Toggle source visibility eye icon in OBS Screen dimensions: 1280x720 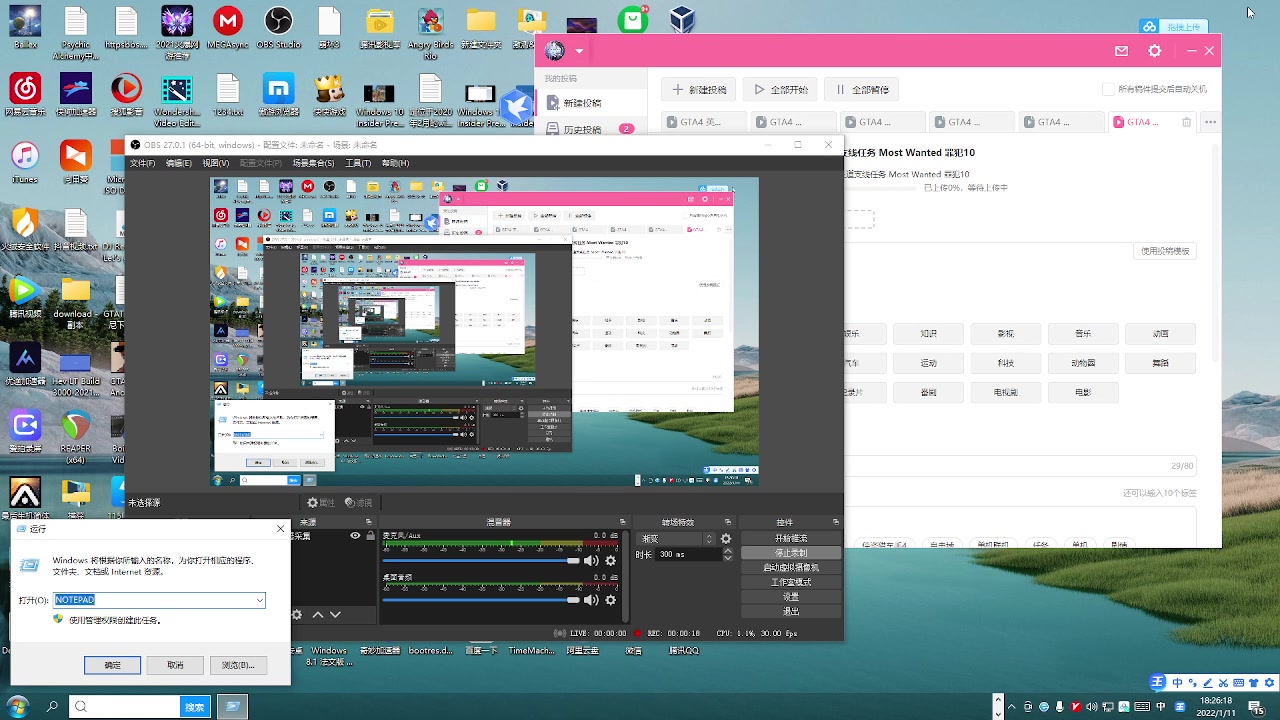pos(355,536)
